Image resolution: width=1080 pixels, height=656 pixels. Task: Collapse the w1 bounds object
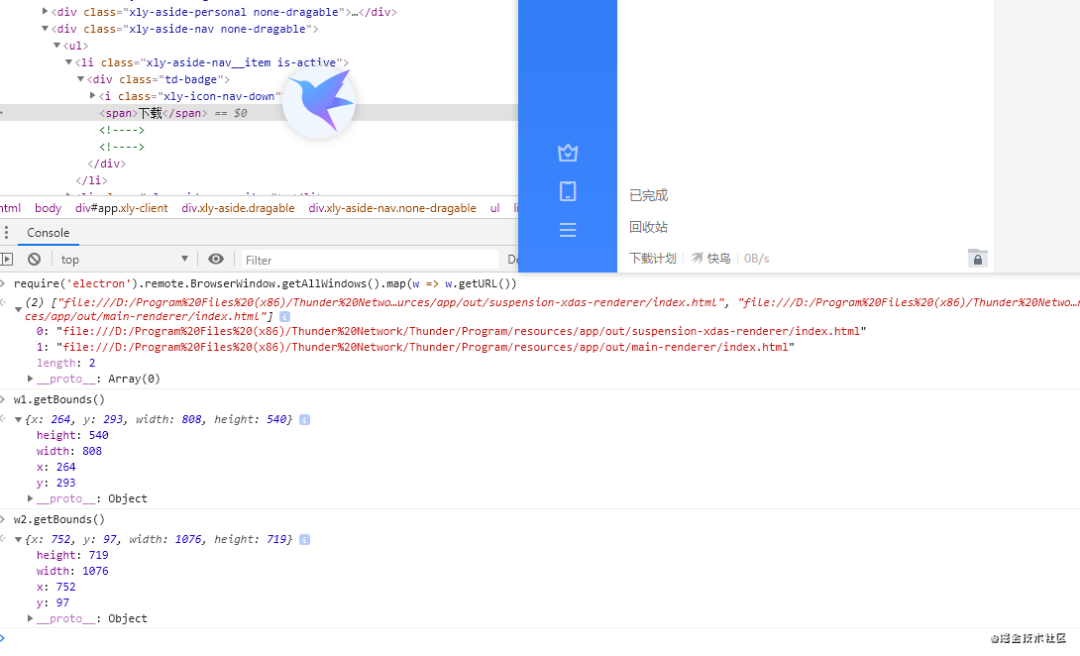click(18, 419)
